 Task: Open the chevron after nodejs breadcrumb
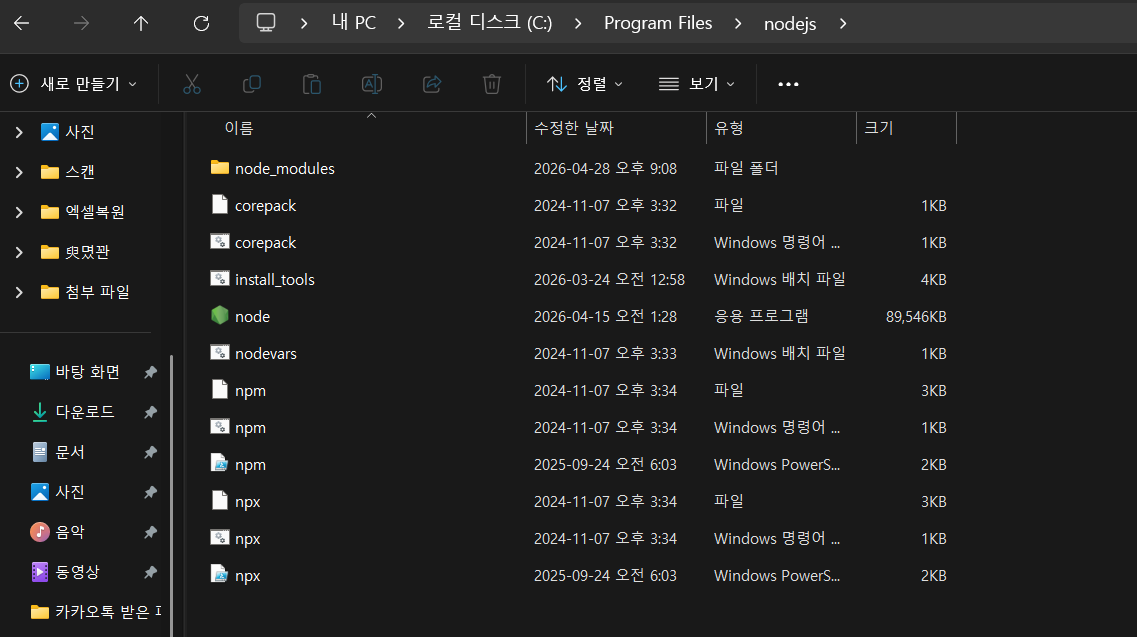click(x=843, y=23)
